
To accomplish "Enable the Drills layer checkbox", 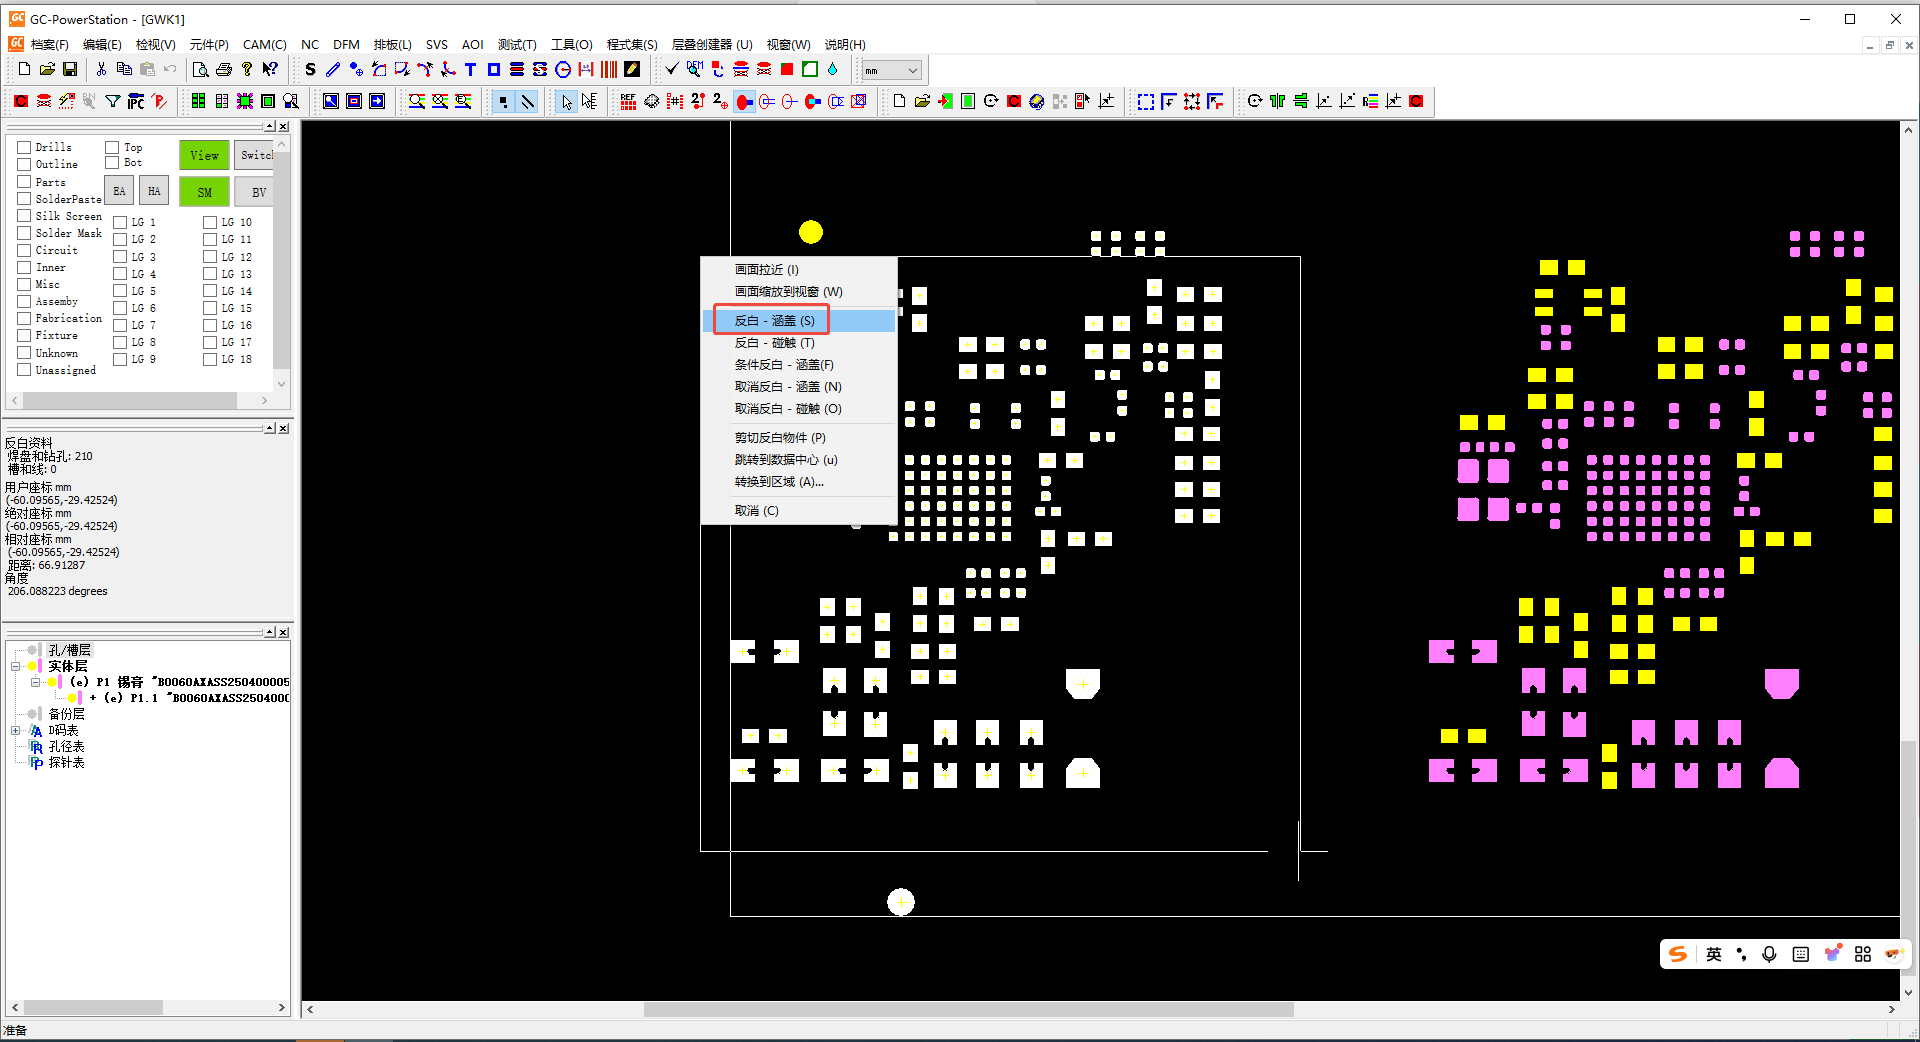I will 24,147.
